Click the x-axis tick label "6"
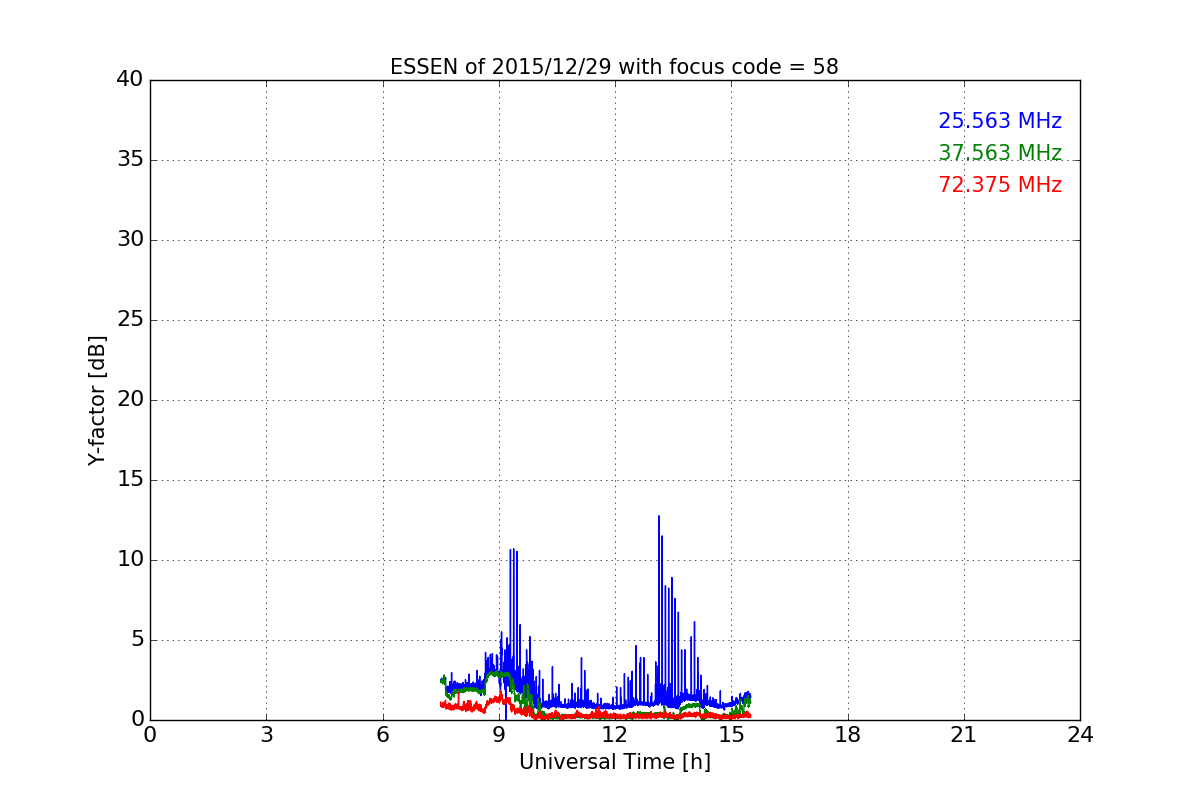 [382, 735]
